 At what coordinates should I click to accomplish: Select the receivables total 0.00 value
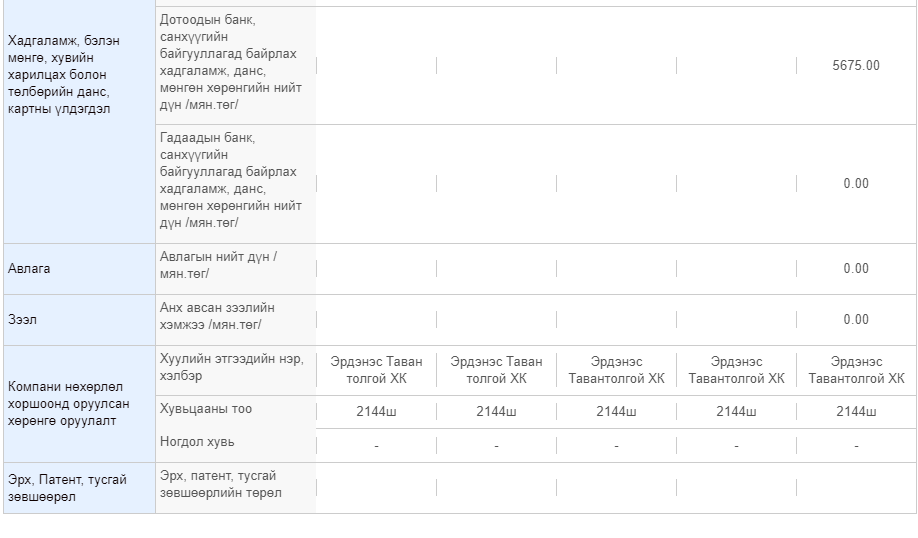855,269
